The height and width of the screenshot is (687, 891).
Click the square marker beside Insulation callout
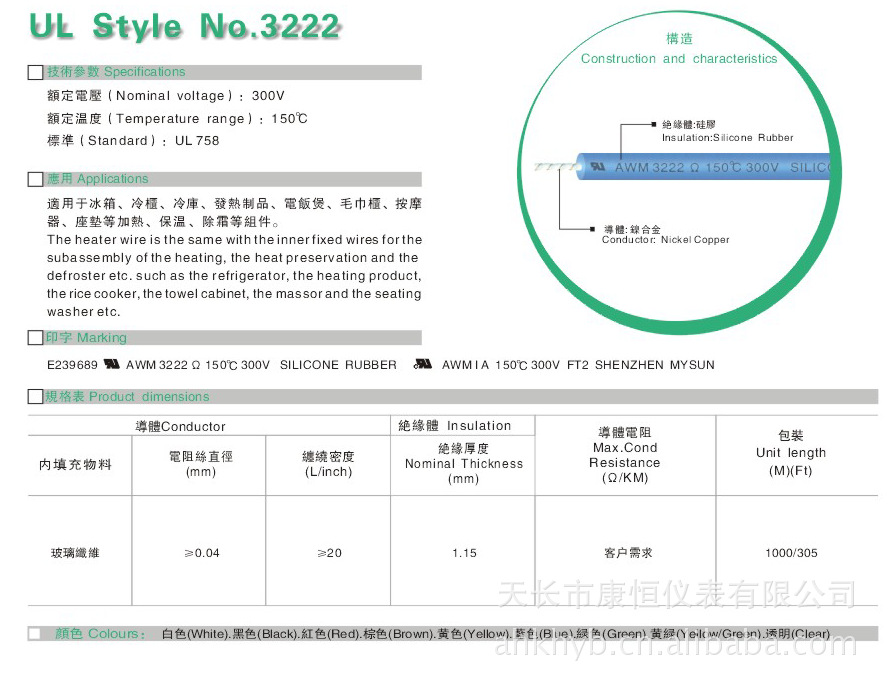click(x=651, y=125)
